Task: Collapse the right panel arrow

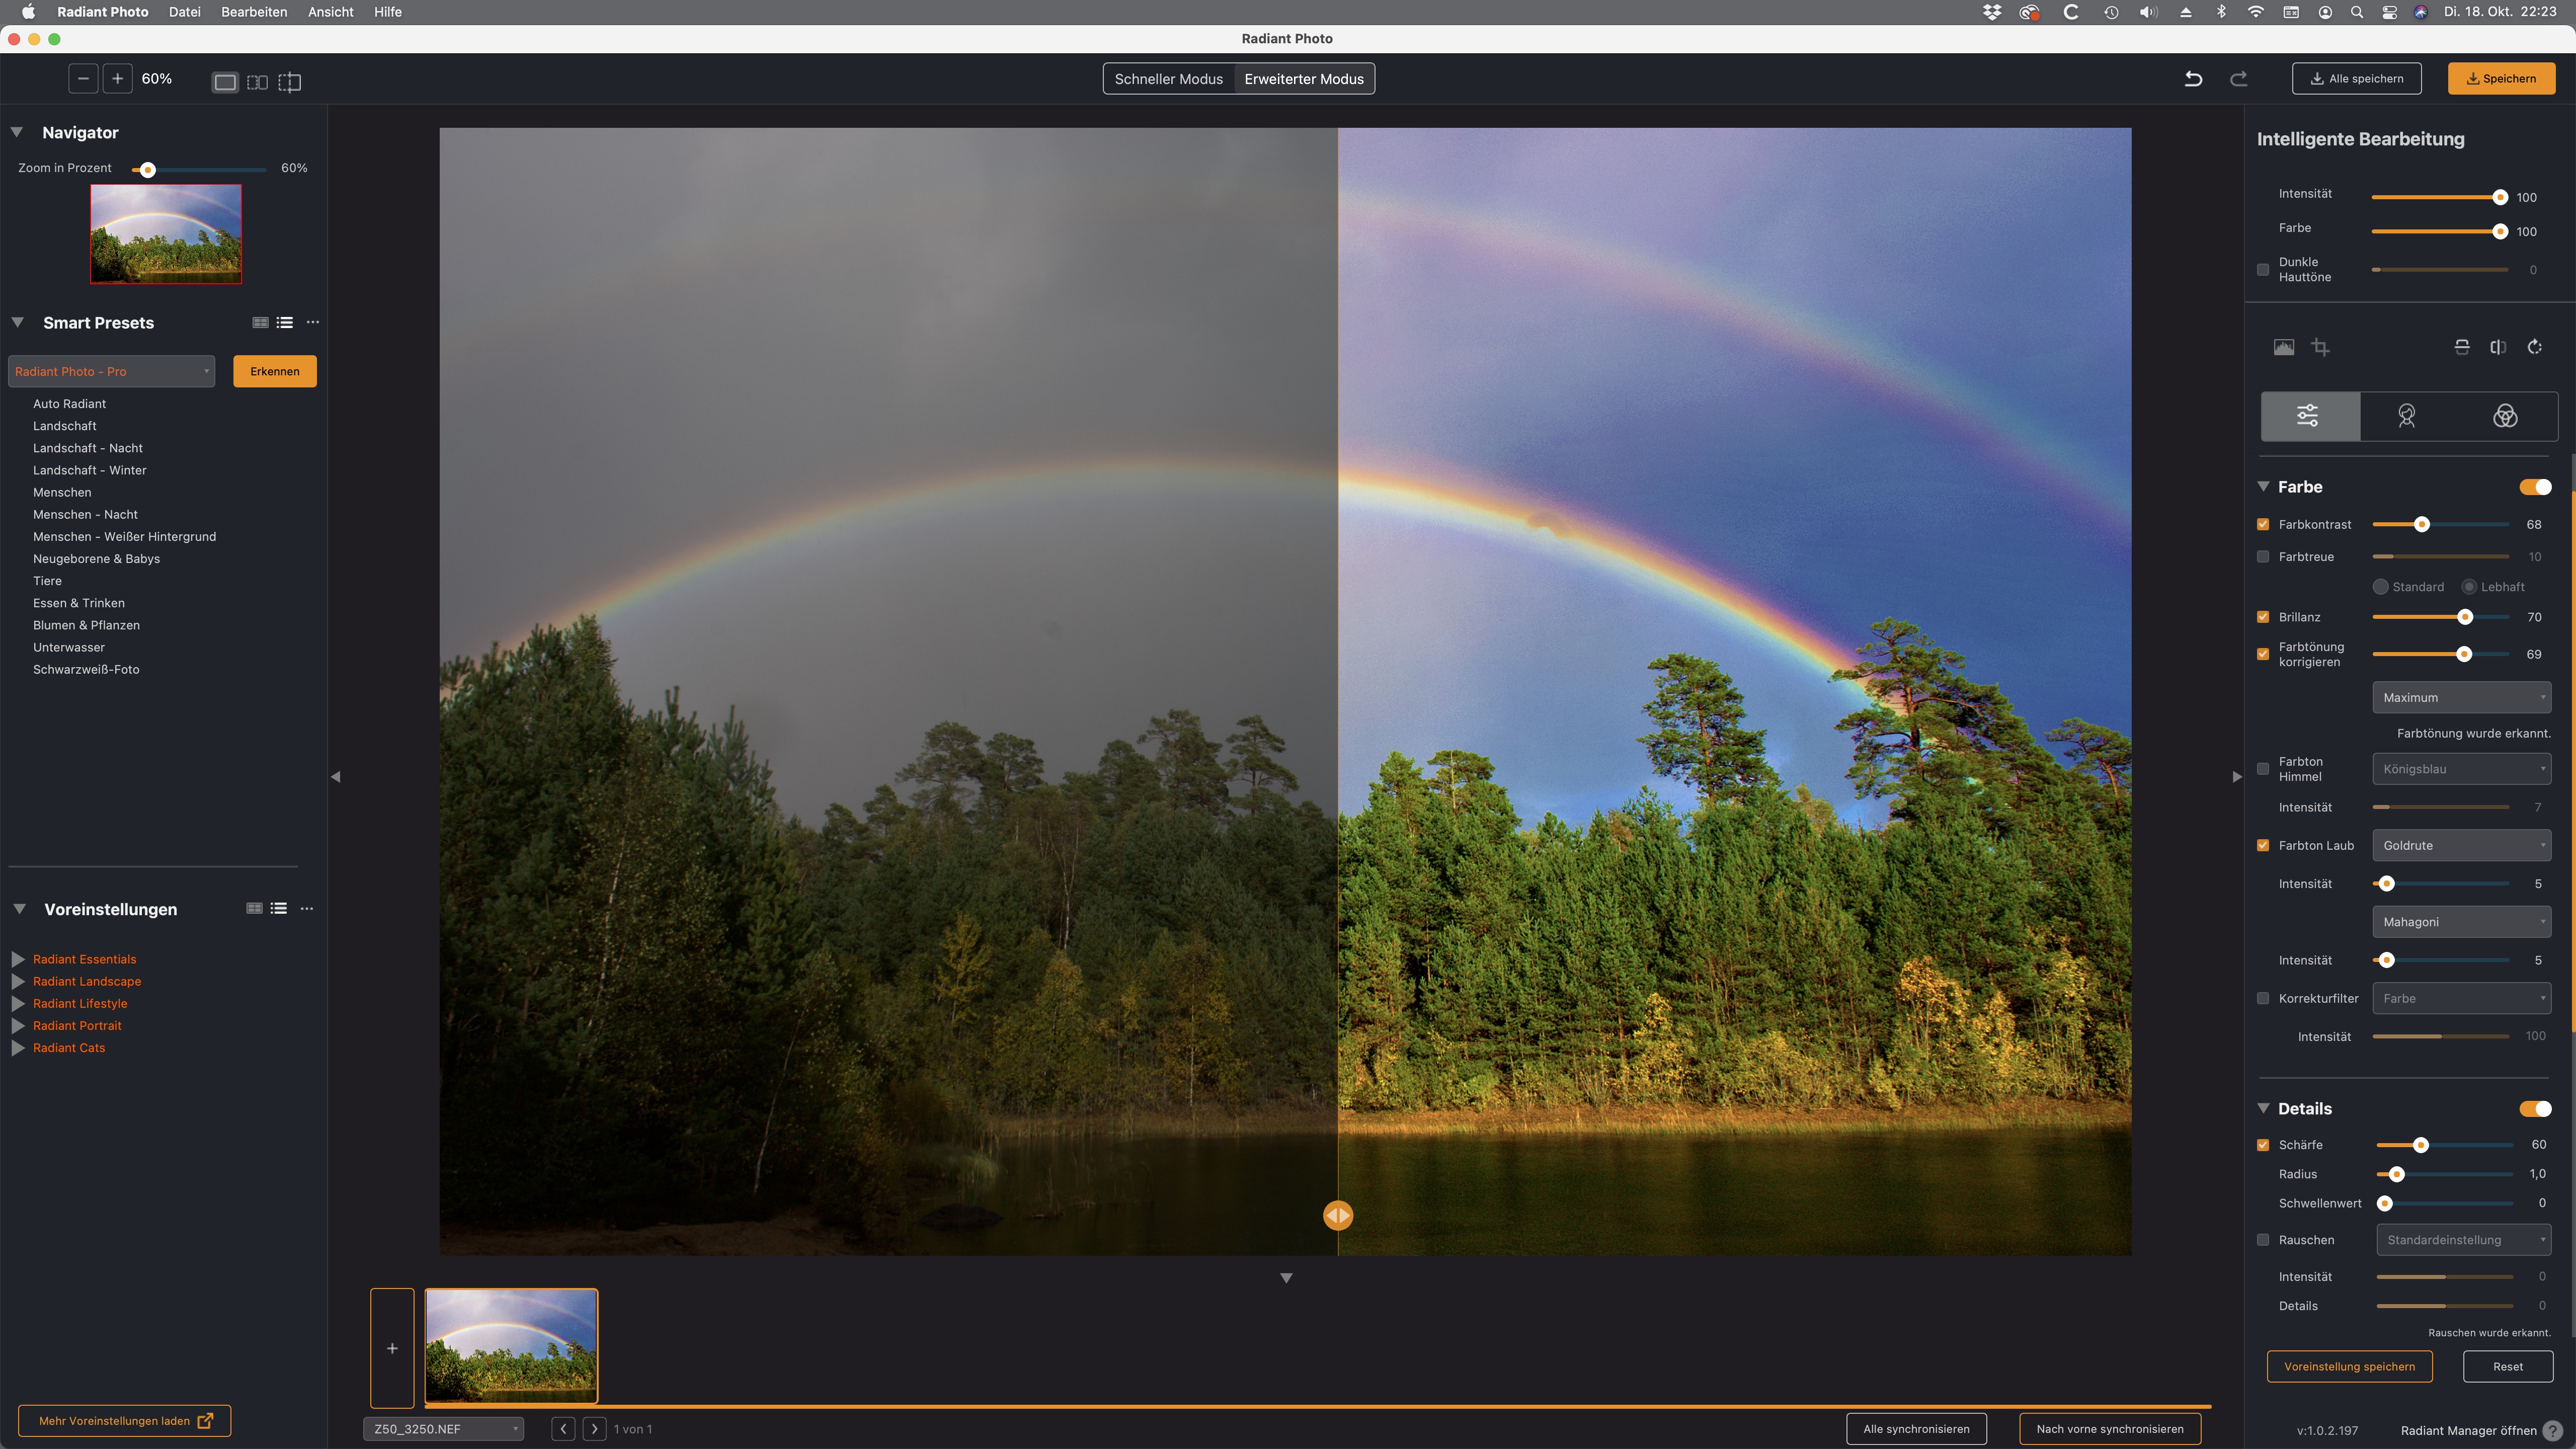Action: (x=2237, y=776)
